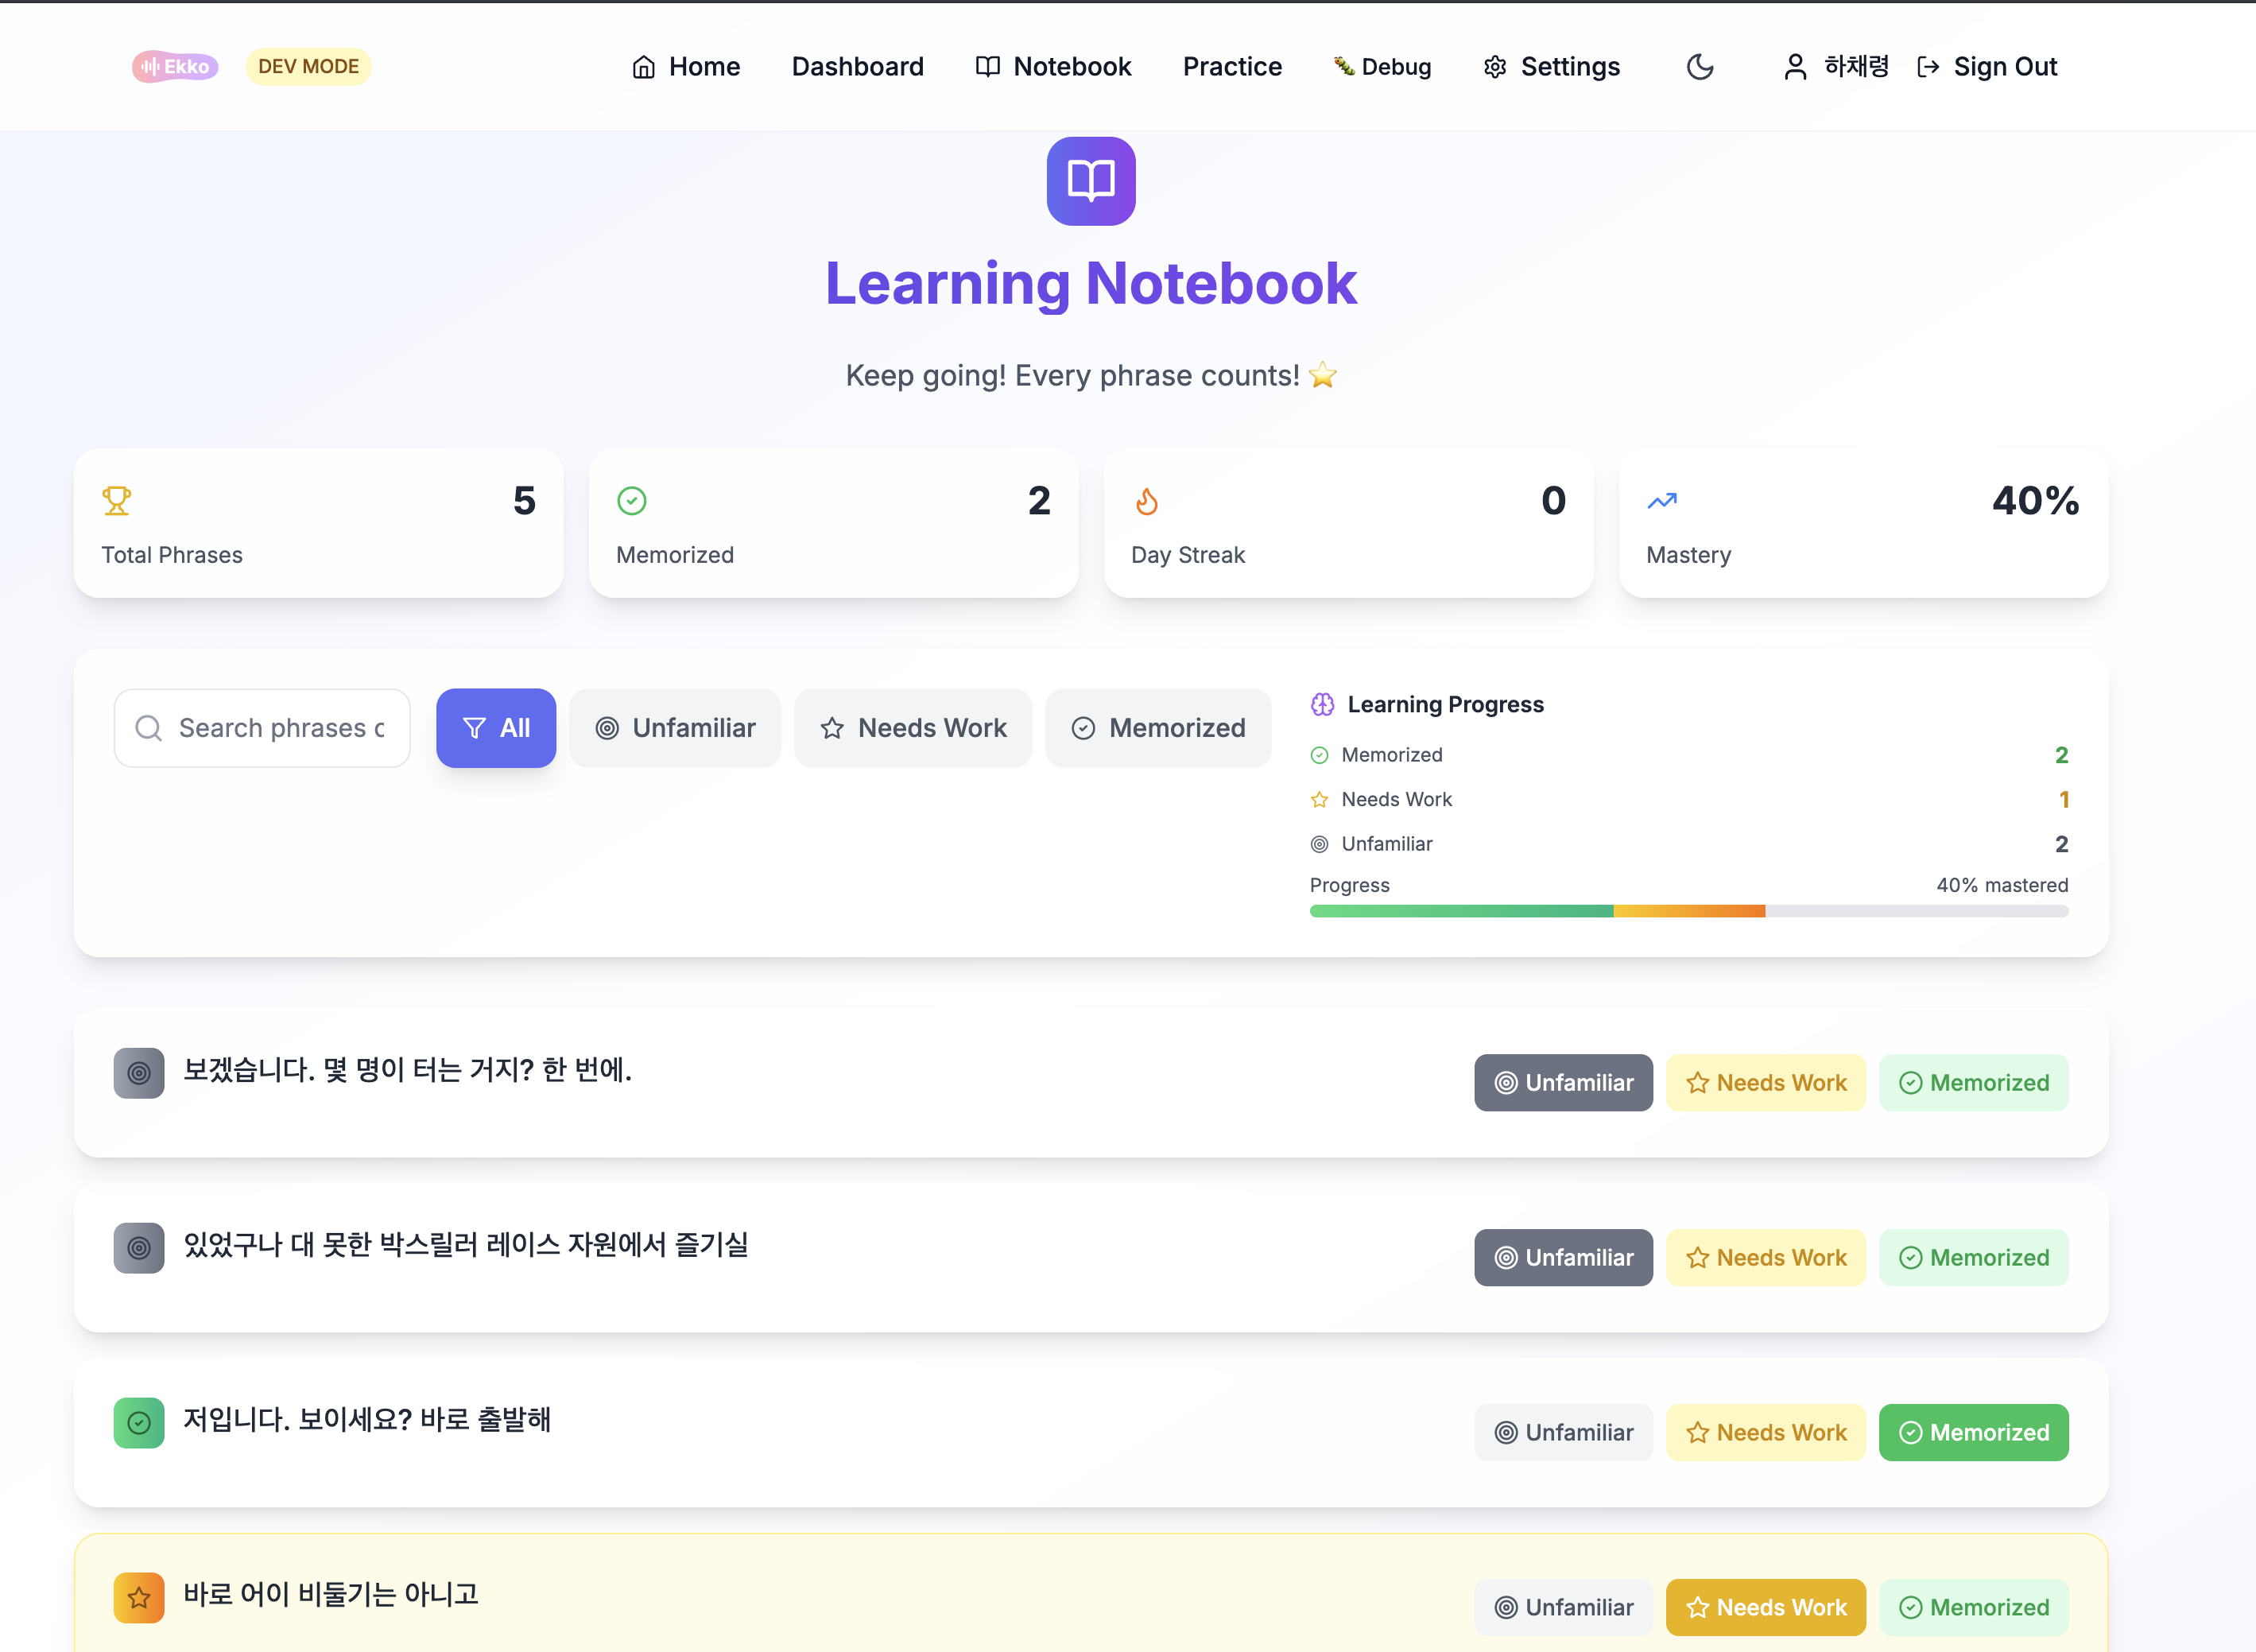Open the Dashboard menu item
The width and height of the screenshot is (2256, 1652).
857,67
